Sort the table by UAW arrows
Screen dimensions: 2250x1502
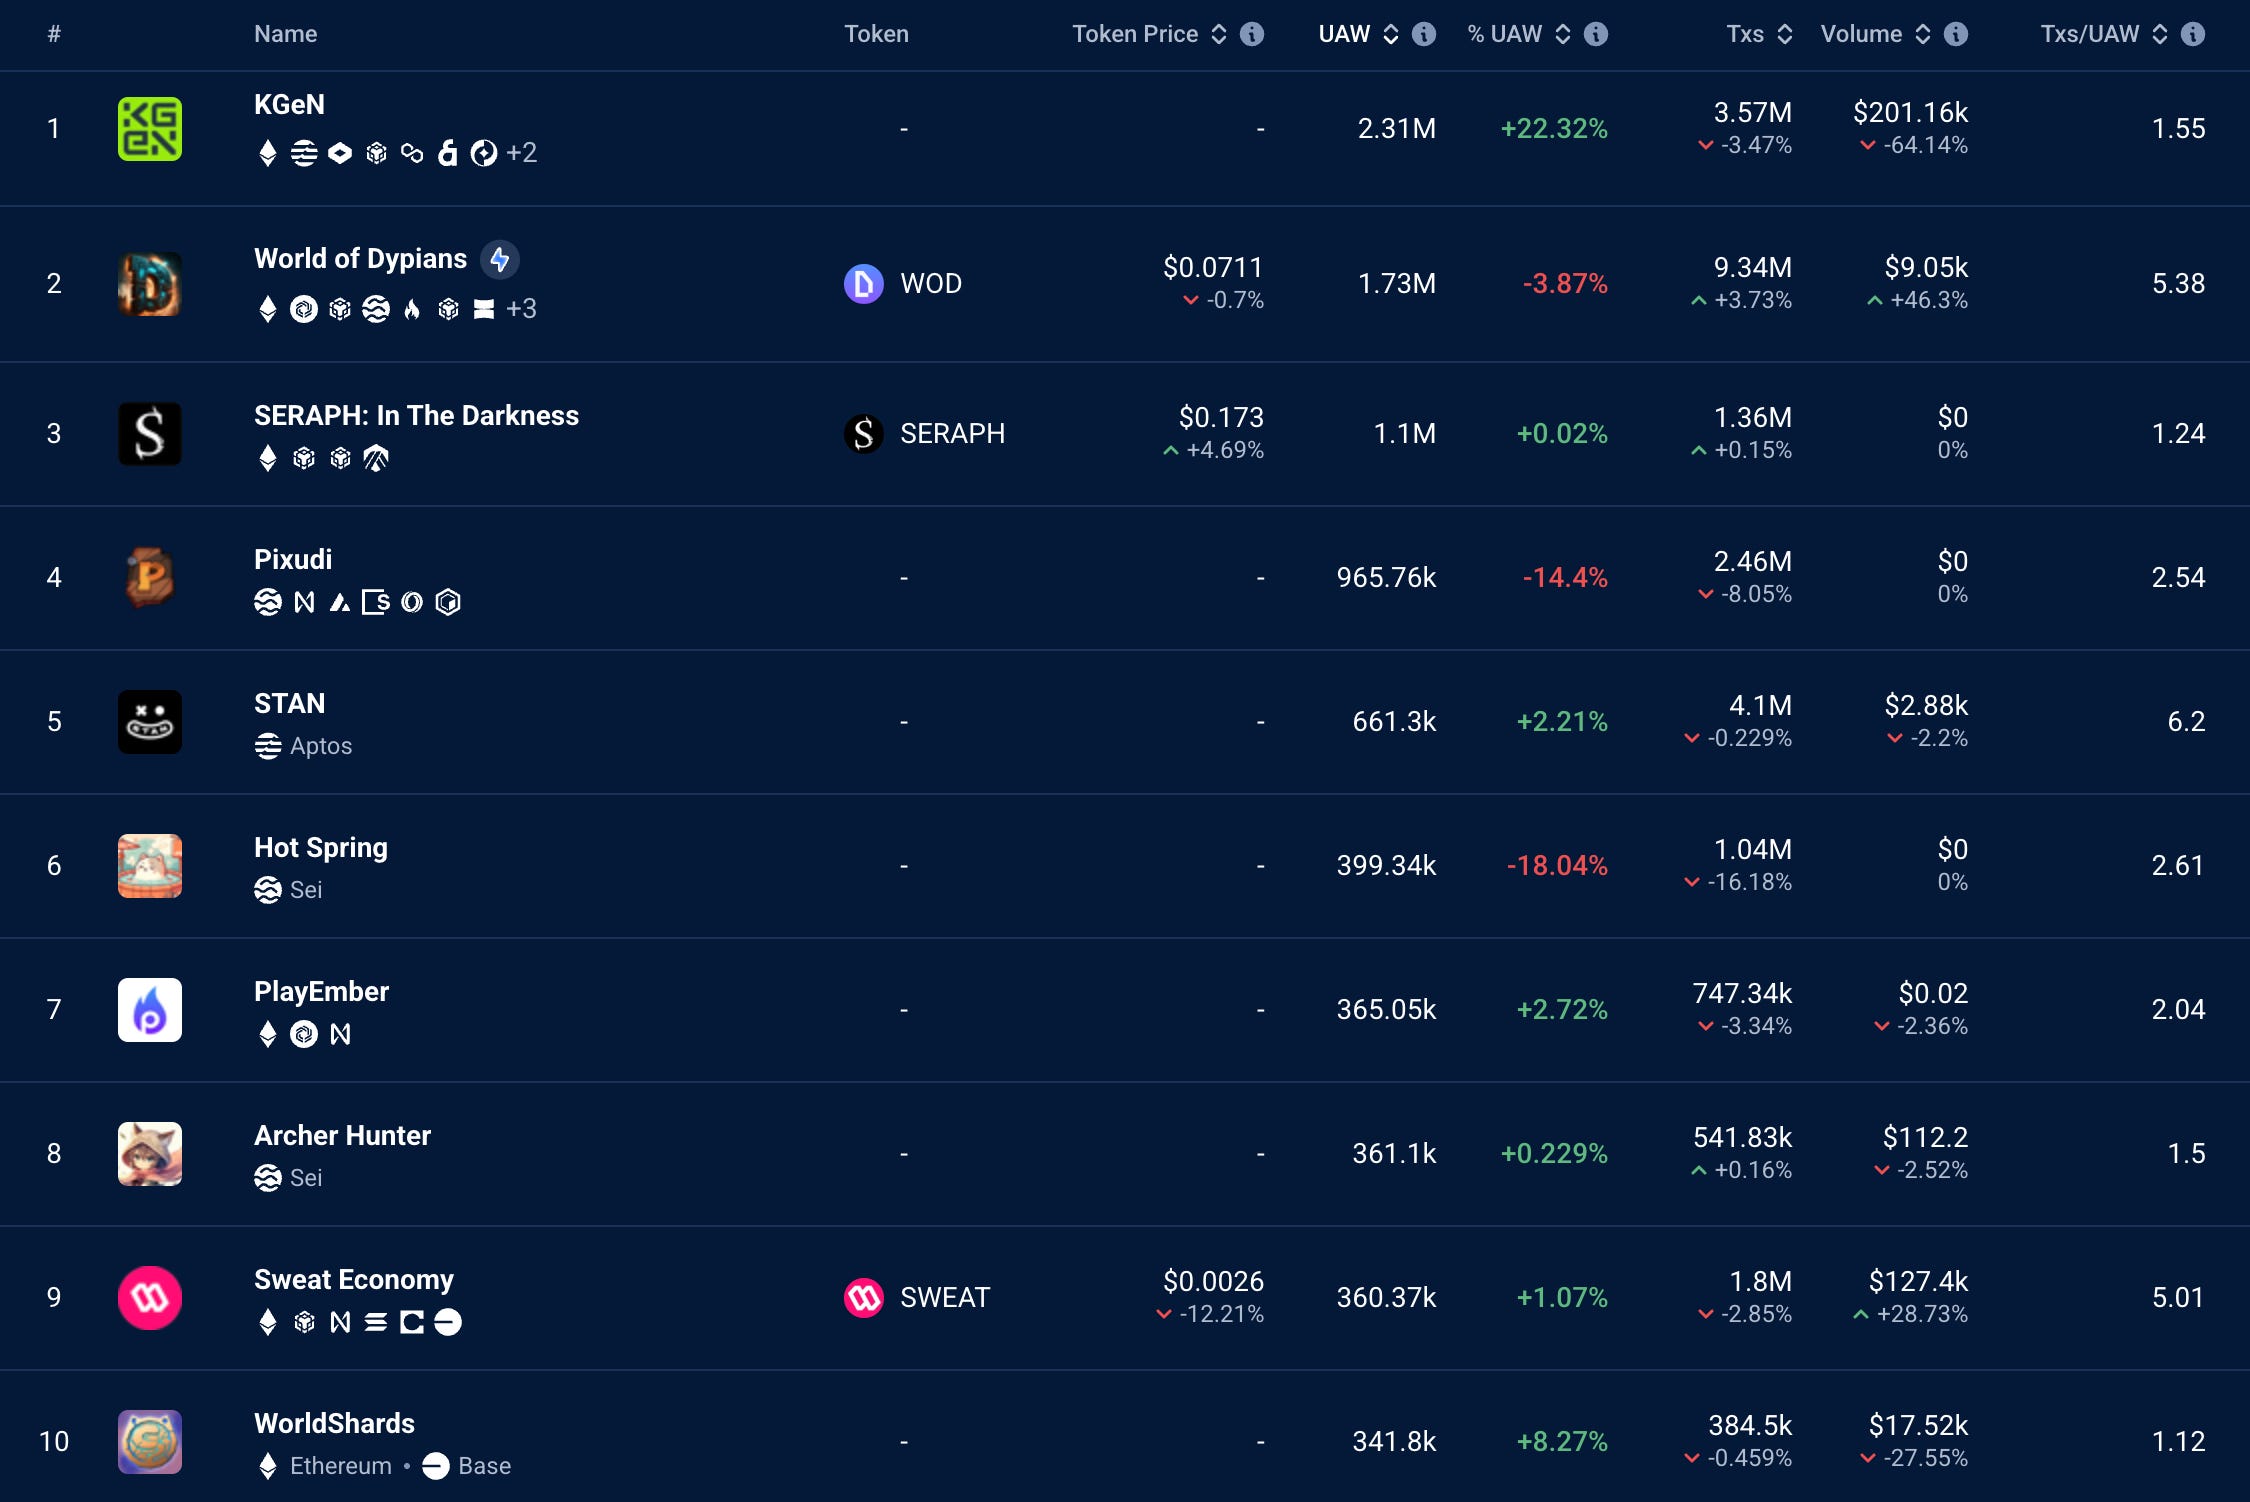coord(1391,34)
